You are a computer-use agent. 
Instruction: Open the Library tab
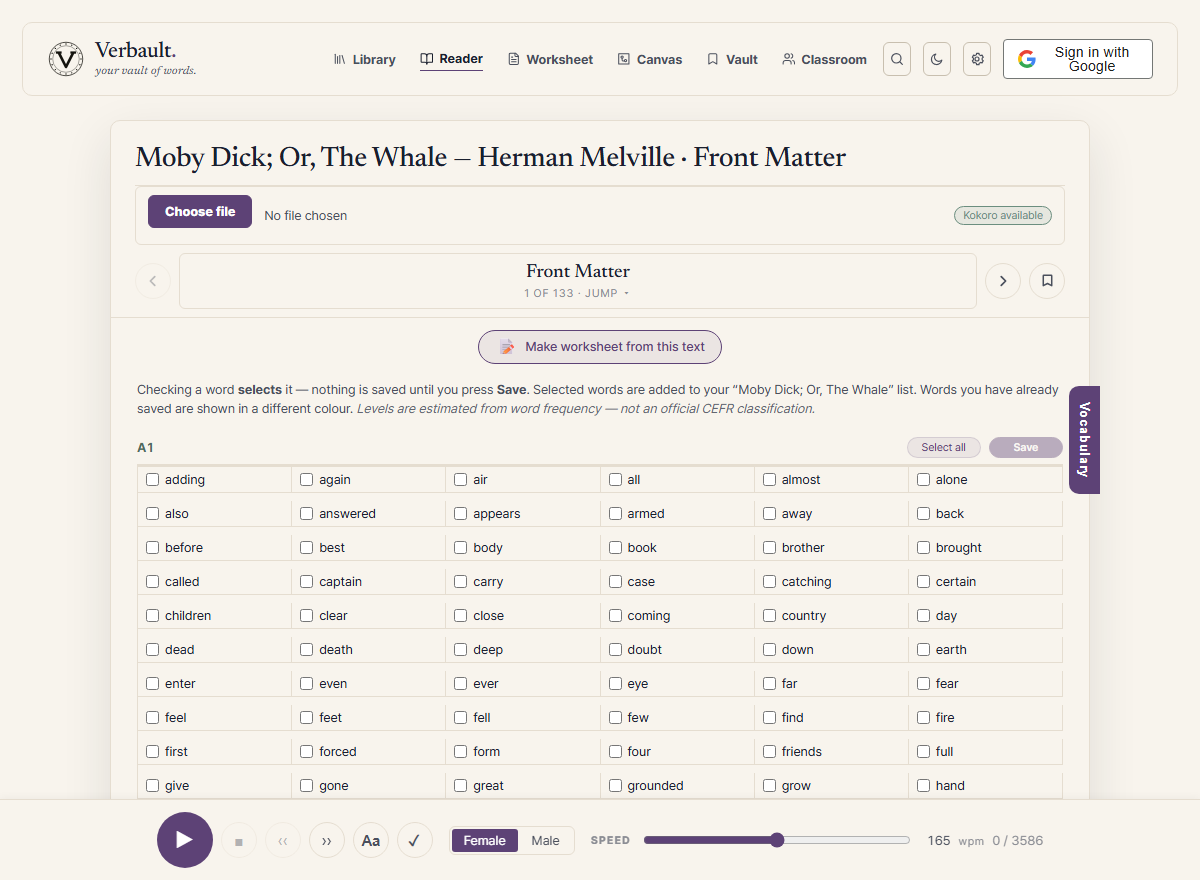[365, 59]
